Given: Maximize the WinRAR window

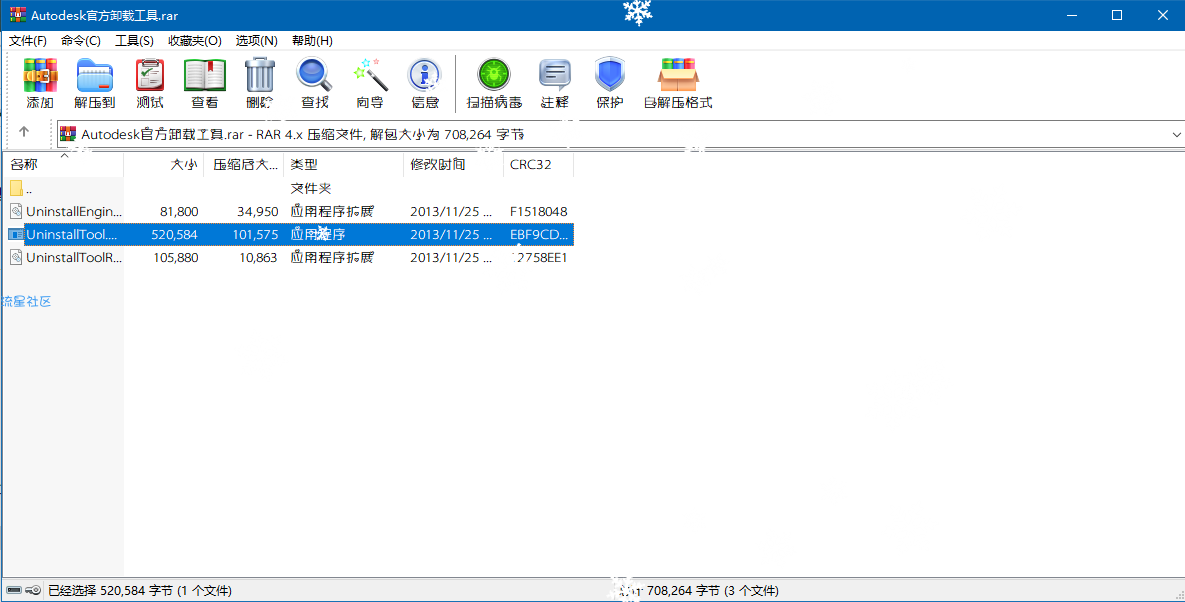Looking at the screenshot, I should click(x=1117, y=15).
